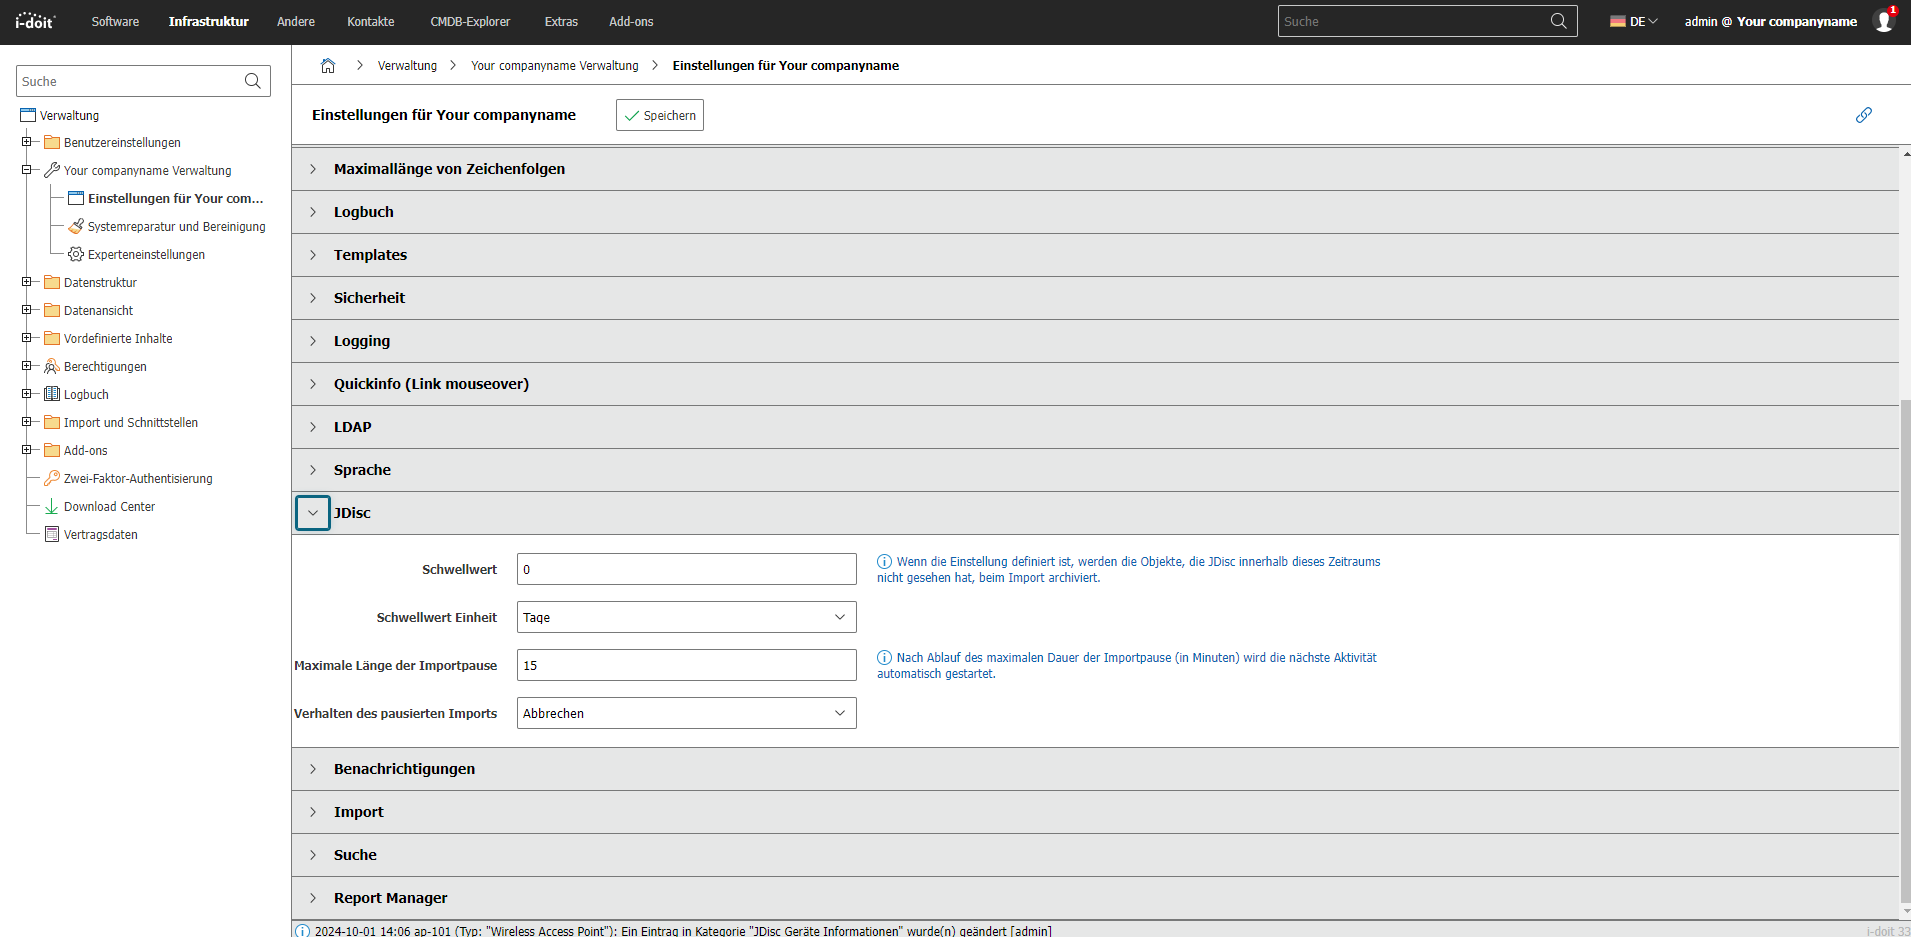Click the user avatar icon
This screenshot has height=937, width=1911.
pyautogui.click(x=1884, y=21)
